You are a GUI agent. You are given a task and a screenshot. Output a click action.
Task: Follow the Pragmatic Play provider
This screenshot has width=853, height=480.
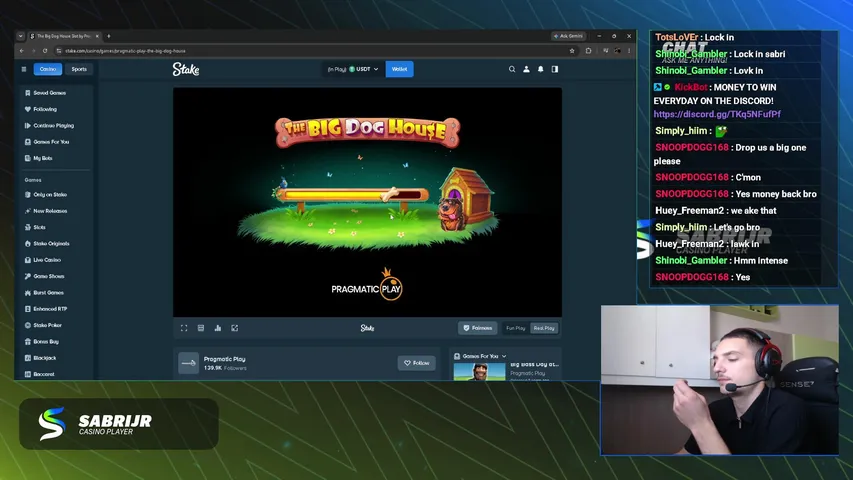click(417, 363)
